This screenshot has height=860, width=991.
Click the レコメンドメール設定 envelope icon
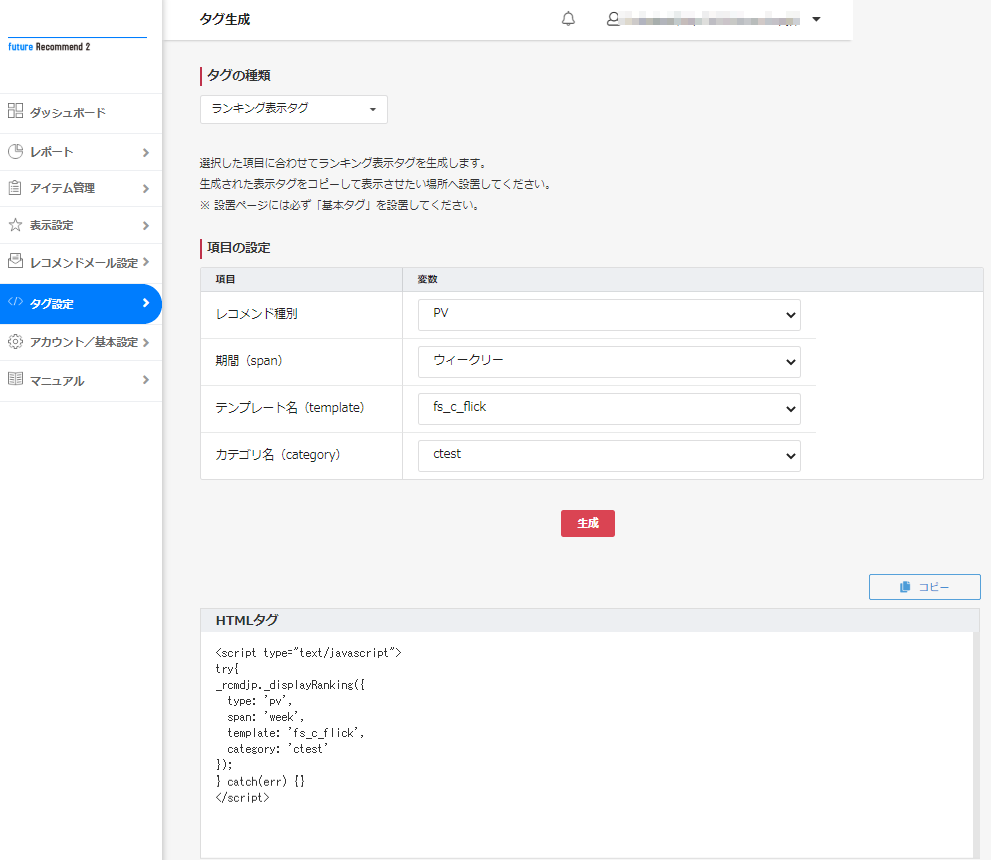tap(15, 260)
